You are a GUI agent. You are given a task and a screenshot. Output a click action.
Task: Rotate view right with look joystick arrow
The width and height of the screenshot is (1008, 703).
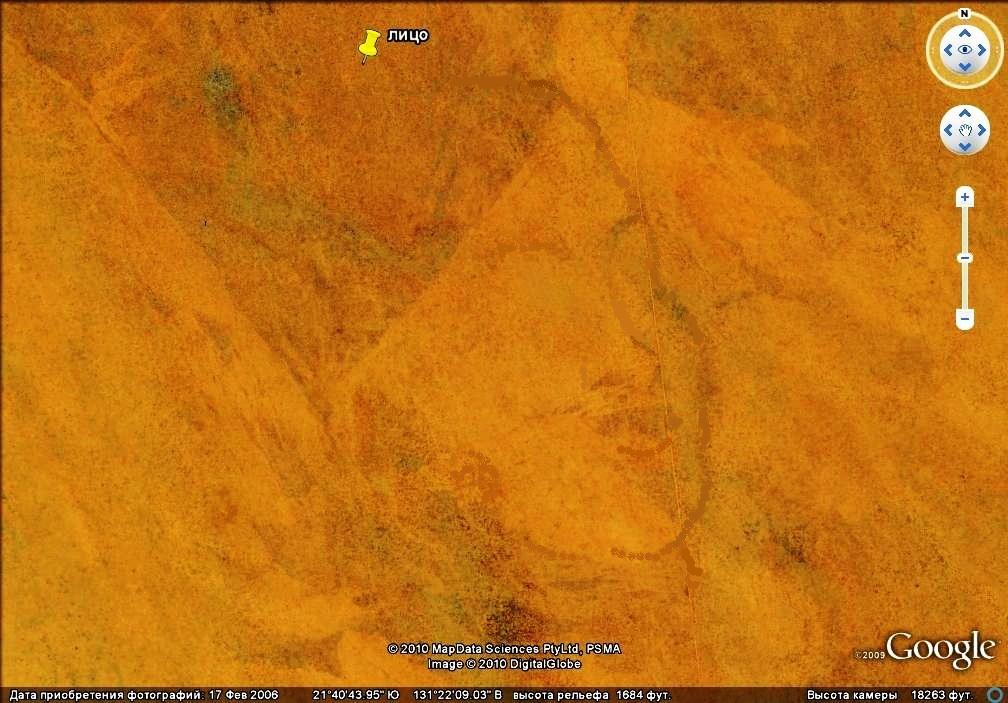[982, 50]
